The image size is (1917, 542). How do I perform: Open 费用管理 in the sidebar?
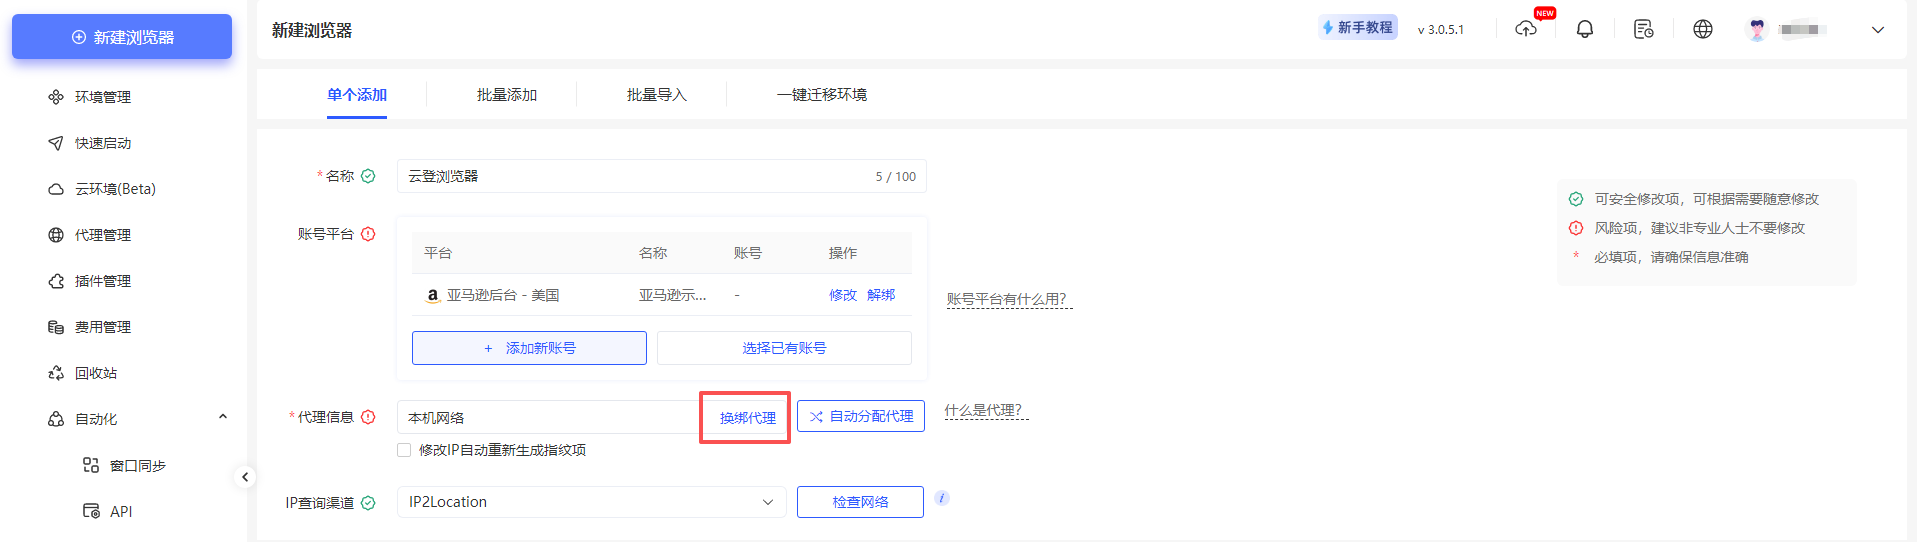[x=102, y=327]
